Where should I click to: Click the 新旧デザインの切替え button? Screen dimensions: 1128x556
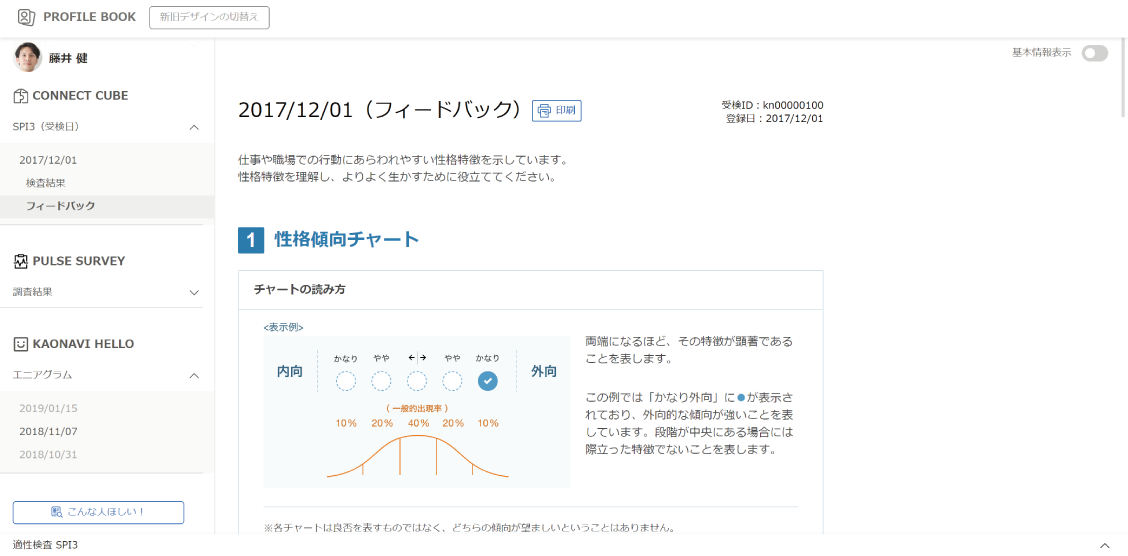[209, 17]
